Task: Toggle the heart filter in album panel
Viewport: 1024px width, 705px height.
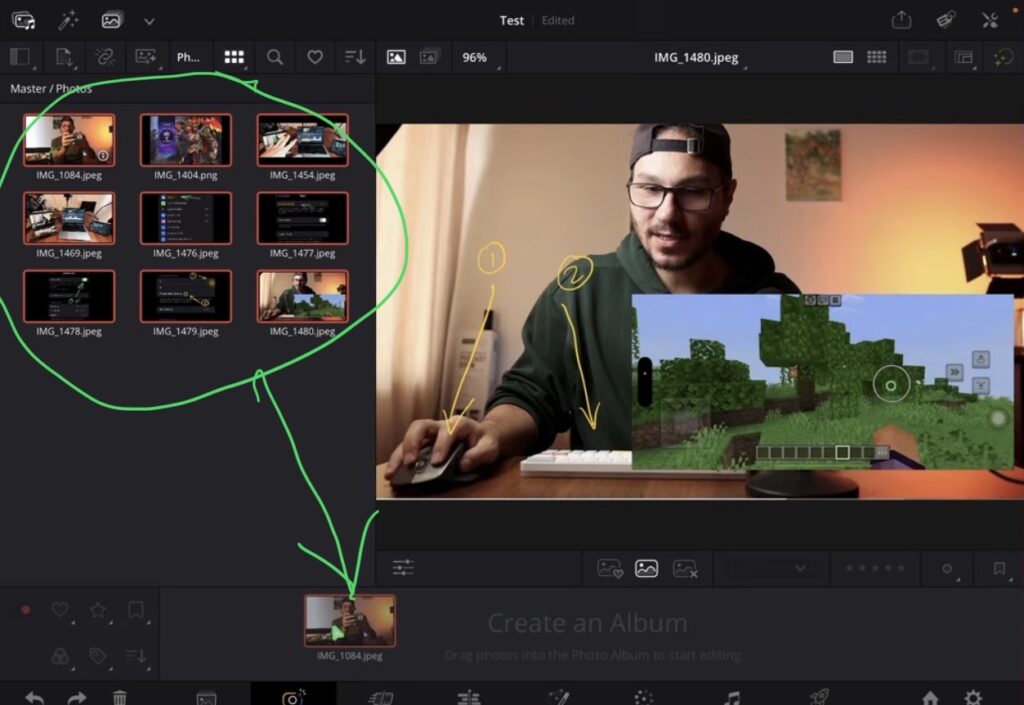Action: point(61,610)
